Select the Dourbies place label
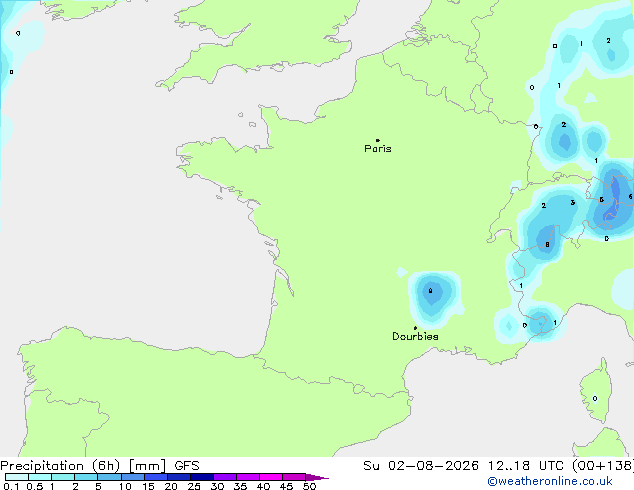This screenshot has height=490, width=634. tap(415, 336)
